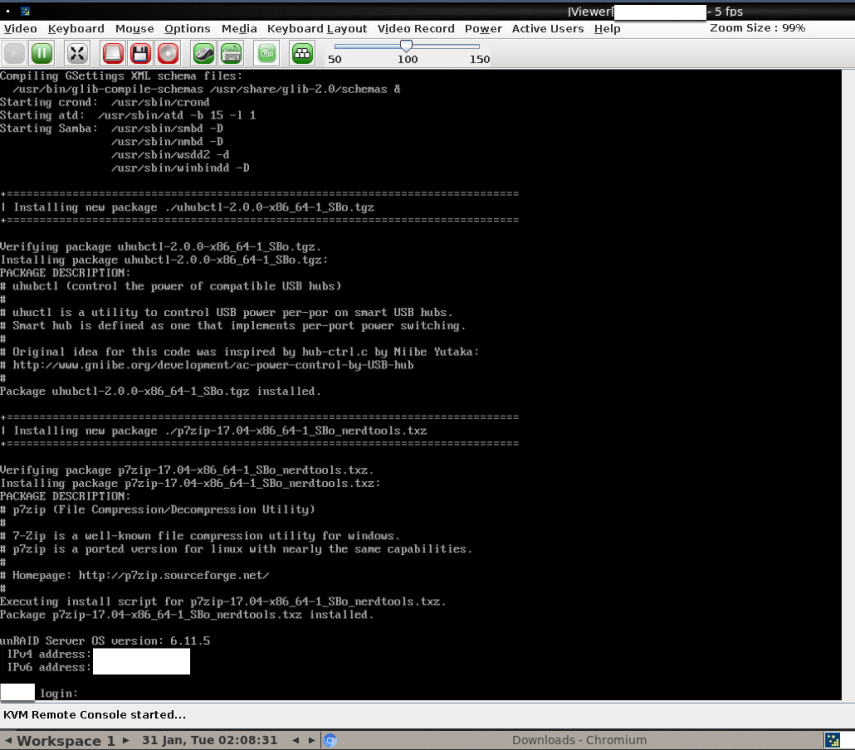855x750 pixels.
Task: Toggle full screen mode icon
Action: coord(77,53)
